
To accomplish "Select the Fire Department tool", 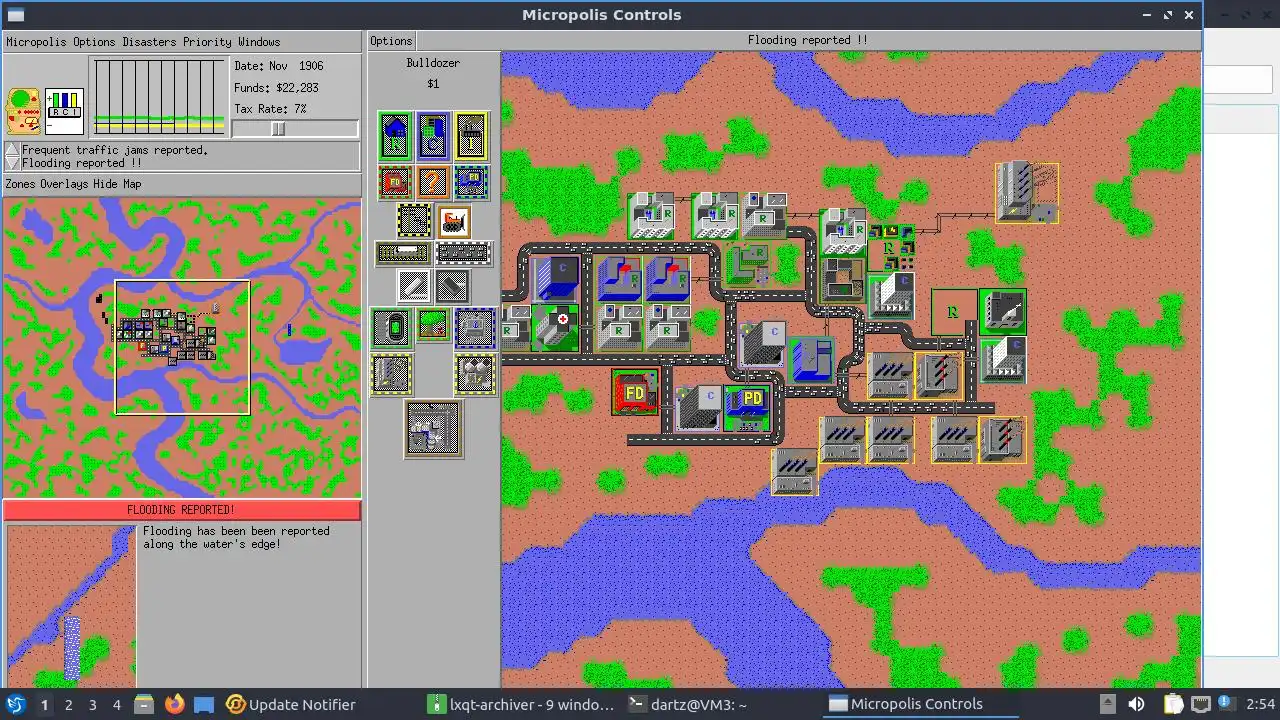I will [x=395, y=182].
